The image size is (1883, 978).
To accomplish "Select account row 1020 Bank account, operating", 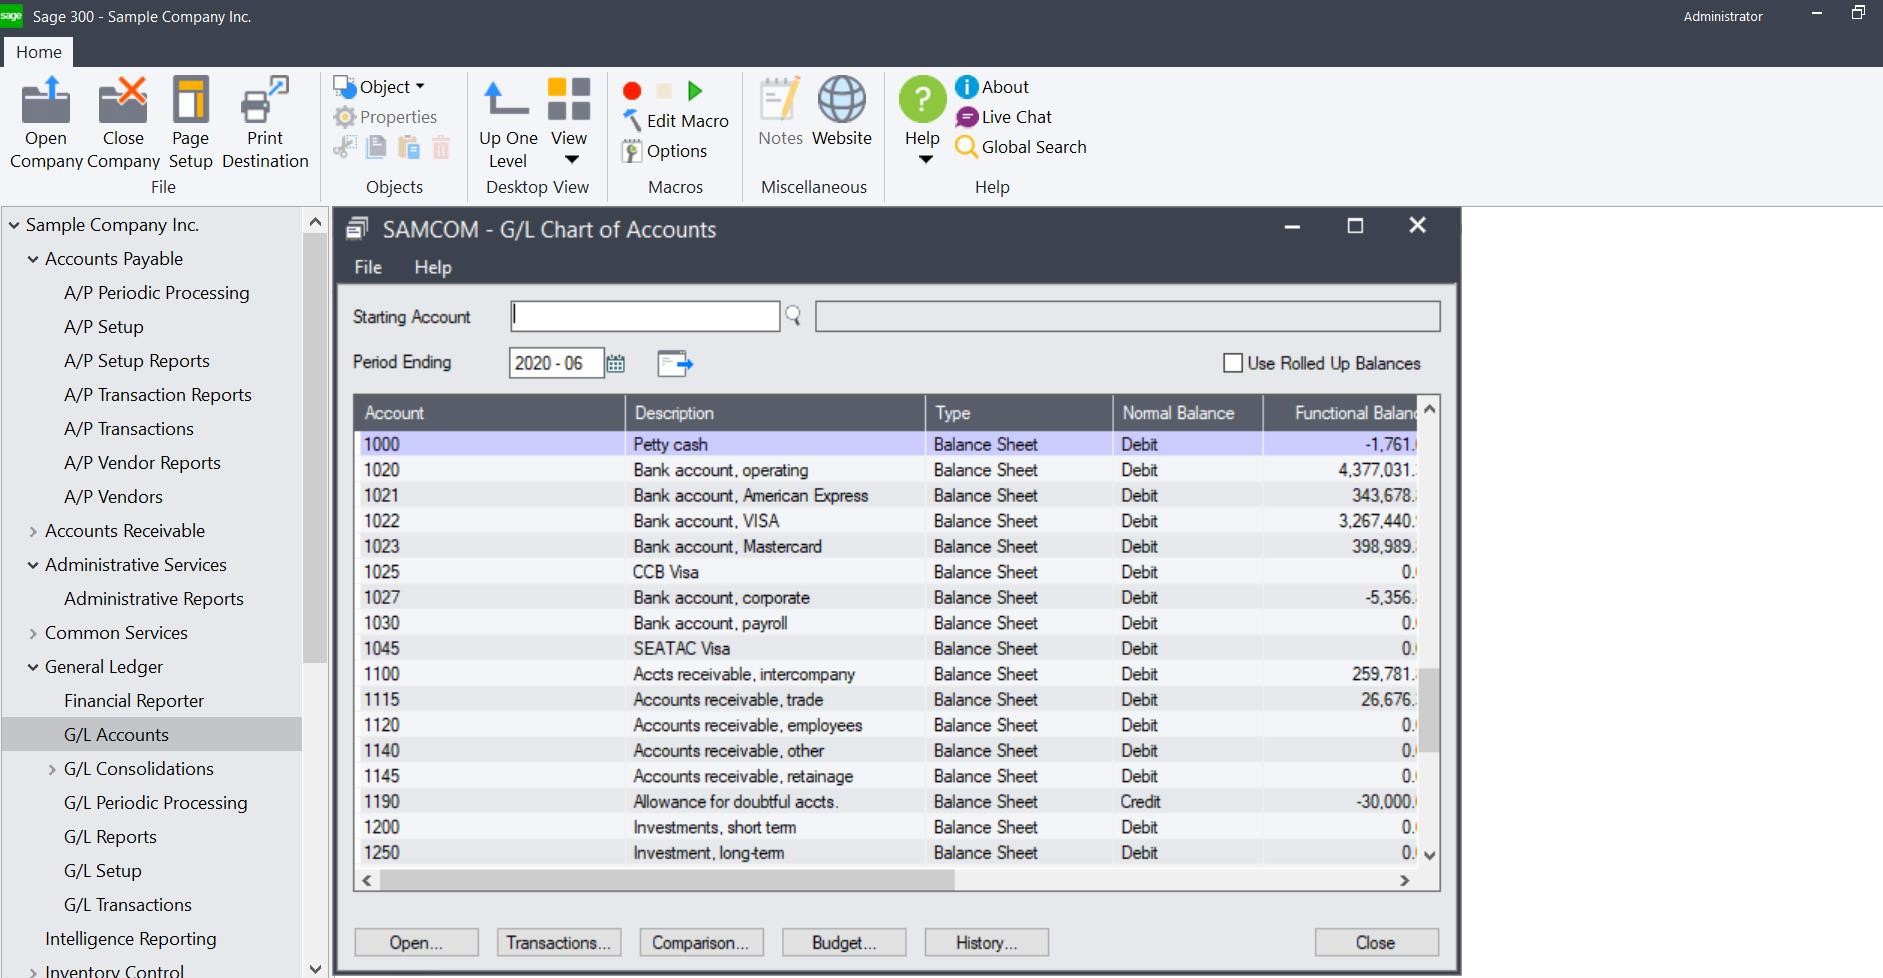I will [x=888, y=470].
